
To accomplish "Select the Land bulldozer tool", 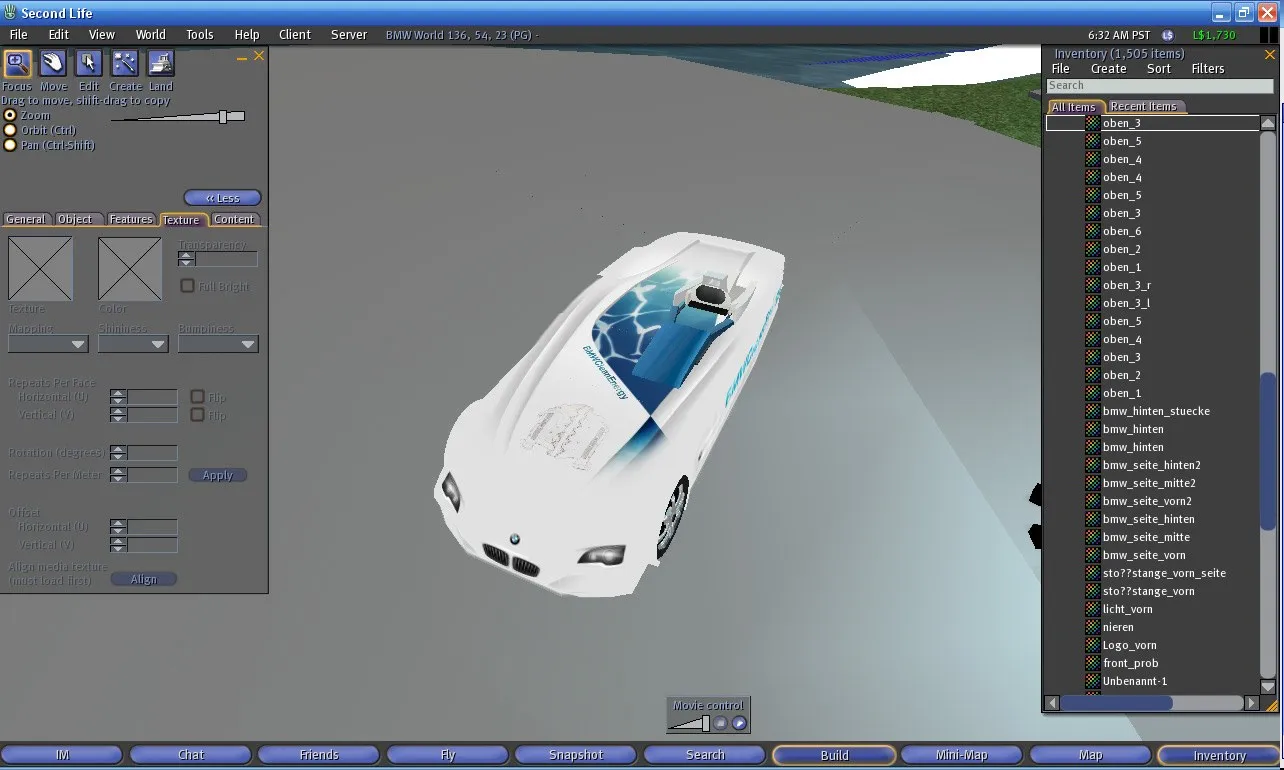I will point(161,64).
